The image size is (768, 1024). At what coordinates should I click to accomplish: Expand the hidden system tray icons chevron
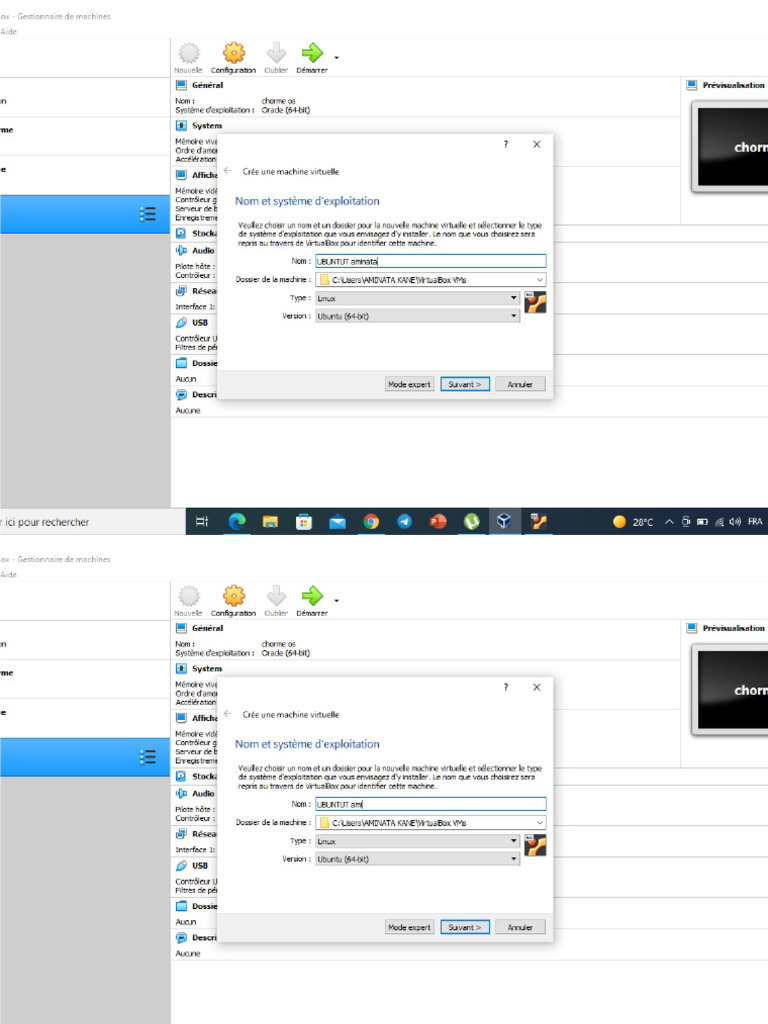[x=669, y=522]
